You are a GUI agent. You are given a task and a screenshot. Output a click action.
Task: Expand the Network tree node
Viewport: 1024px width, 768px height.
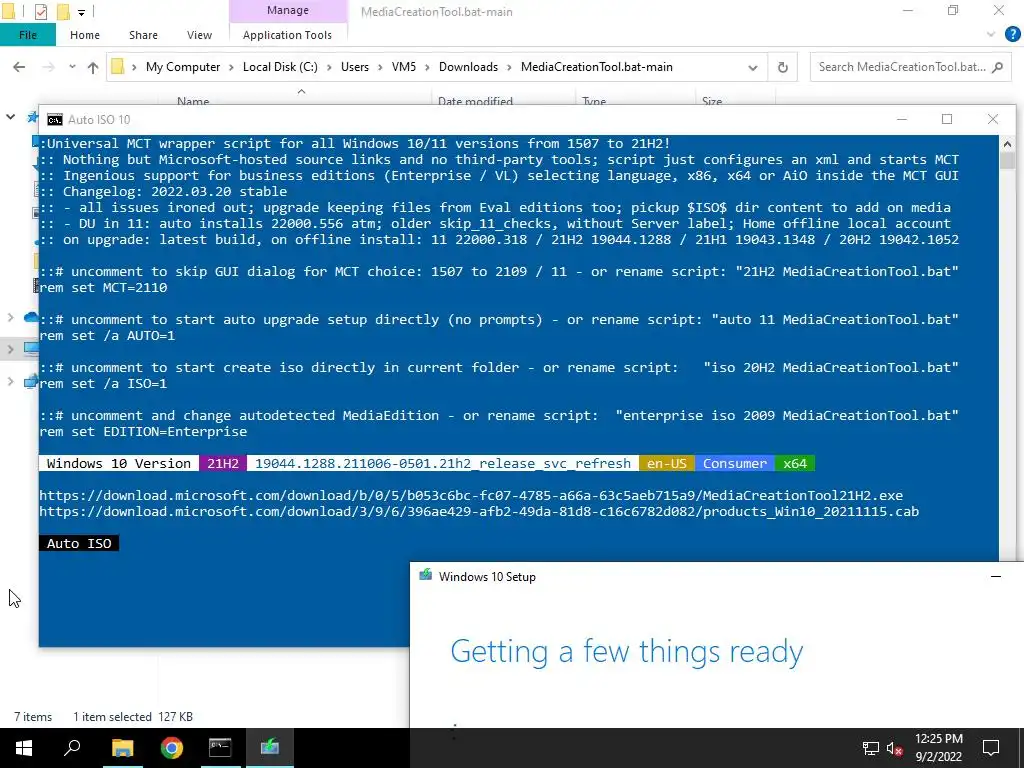tap(10, 381)
